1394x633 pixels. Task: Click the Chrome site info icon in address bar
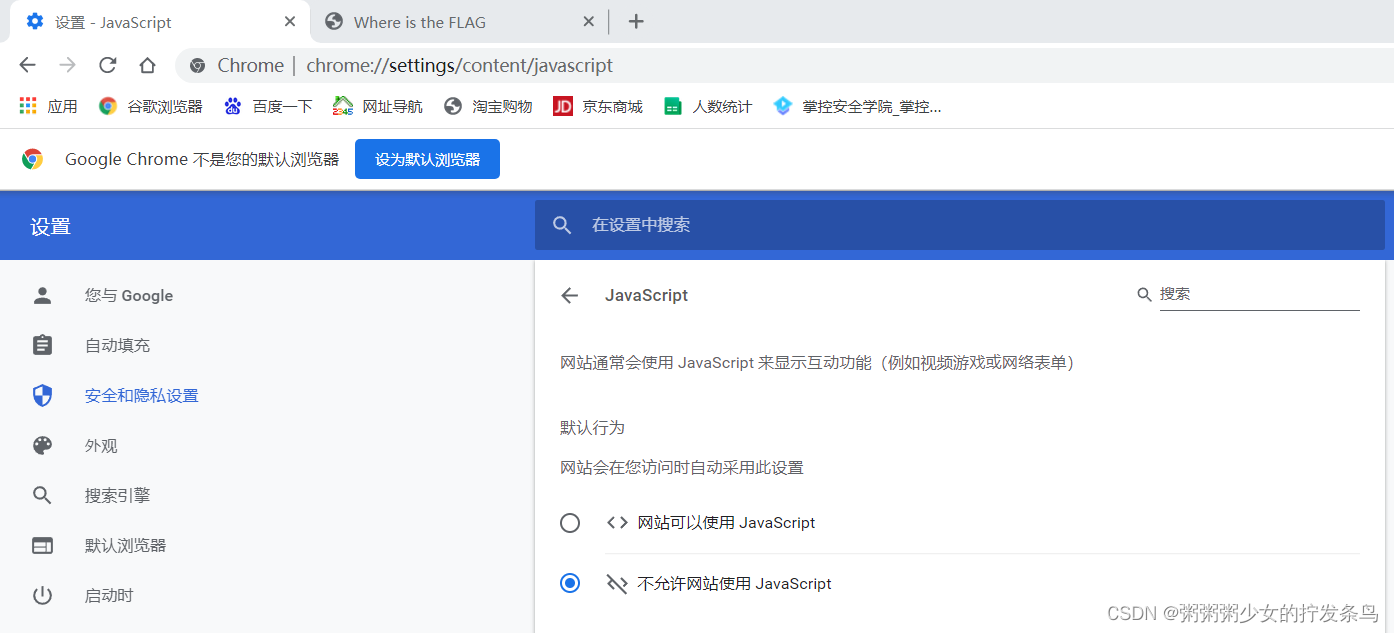(198, 65)
